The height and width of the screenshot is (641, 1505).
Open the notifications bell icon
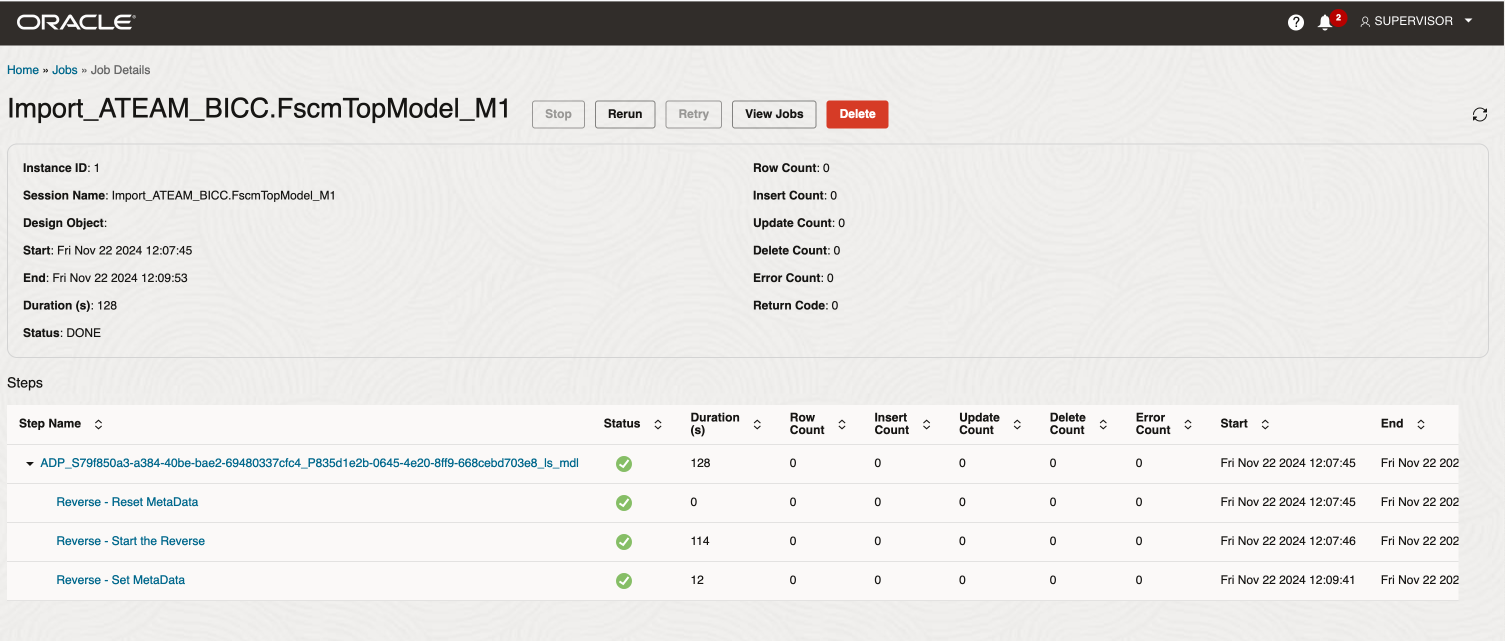click(1325, 22)
